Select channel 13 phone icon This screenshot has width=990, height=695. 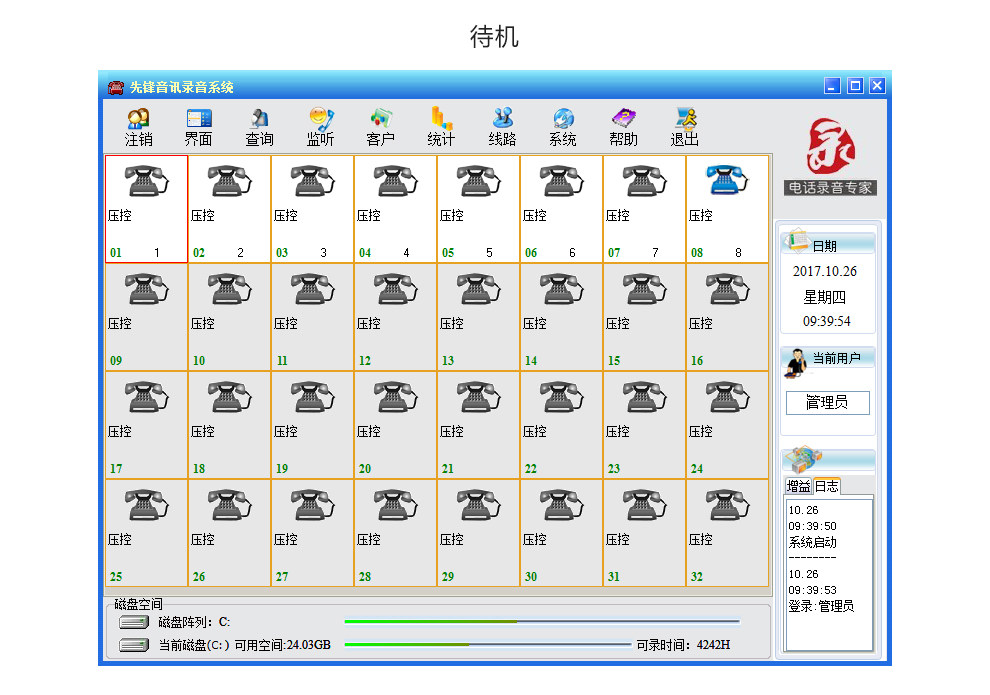[479, 289]
